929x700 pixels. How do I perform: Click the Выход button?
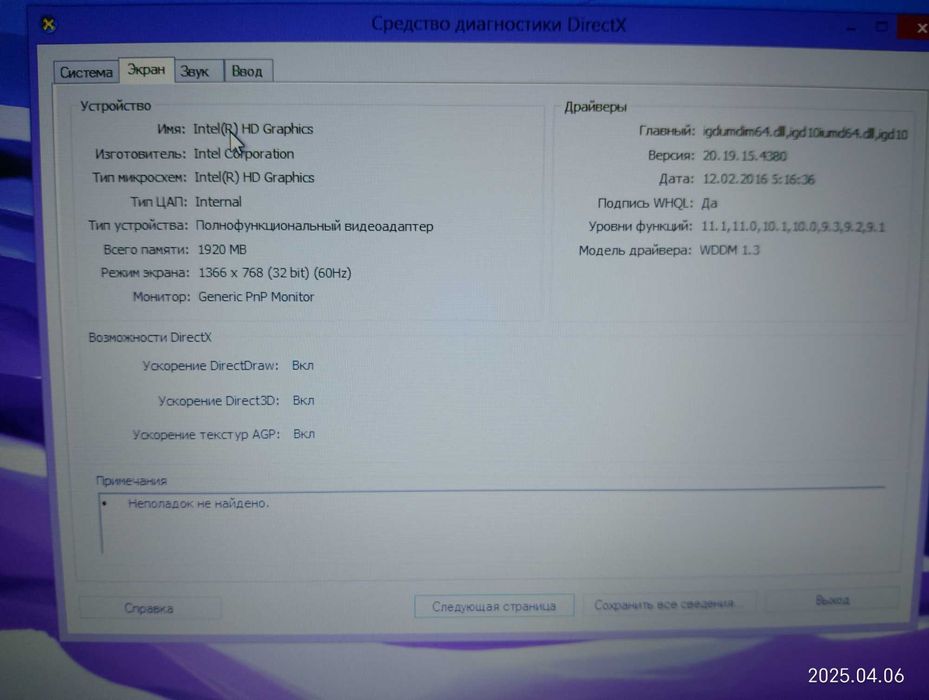832,600
